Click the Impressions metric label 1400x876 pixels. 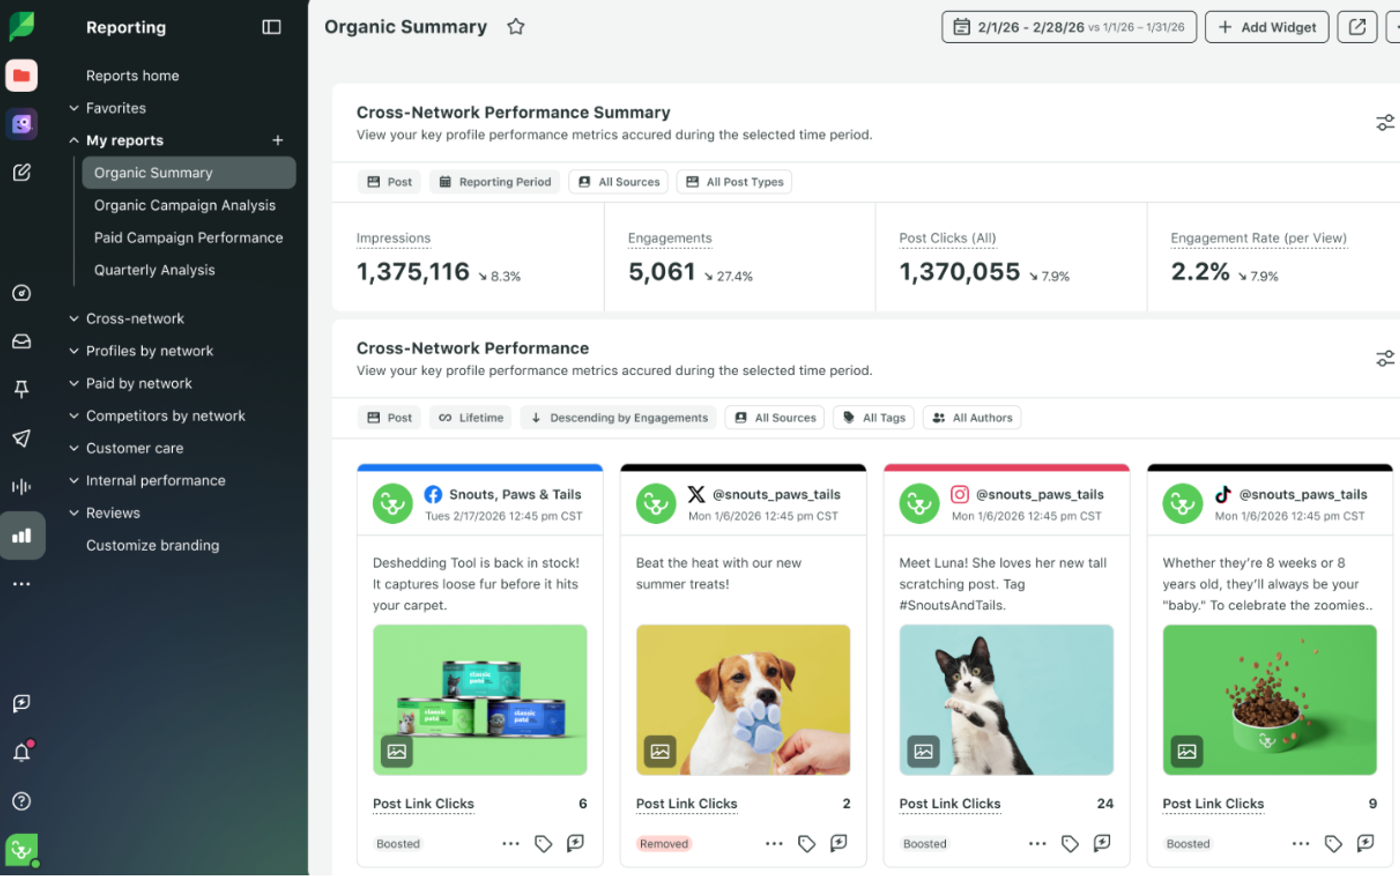click(x=394, y=239)
